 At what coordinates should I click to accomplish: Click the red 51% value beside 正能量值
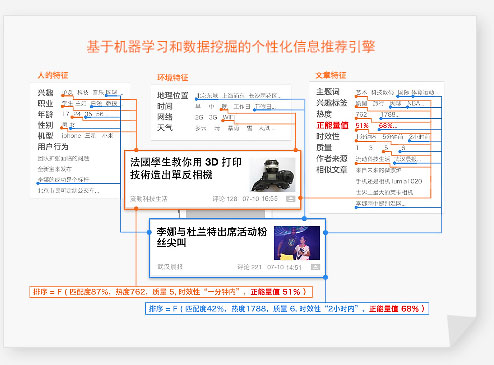click(x=362, y=126)
